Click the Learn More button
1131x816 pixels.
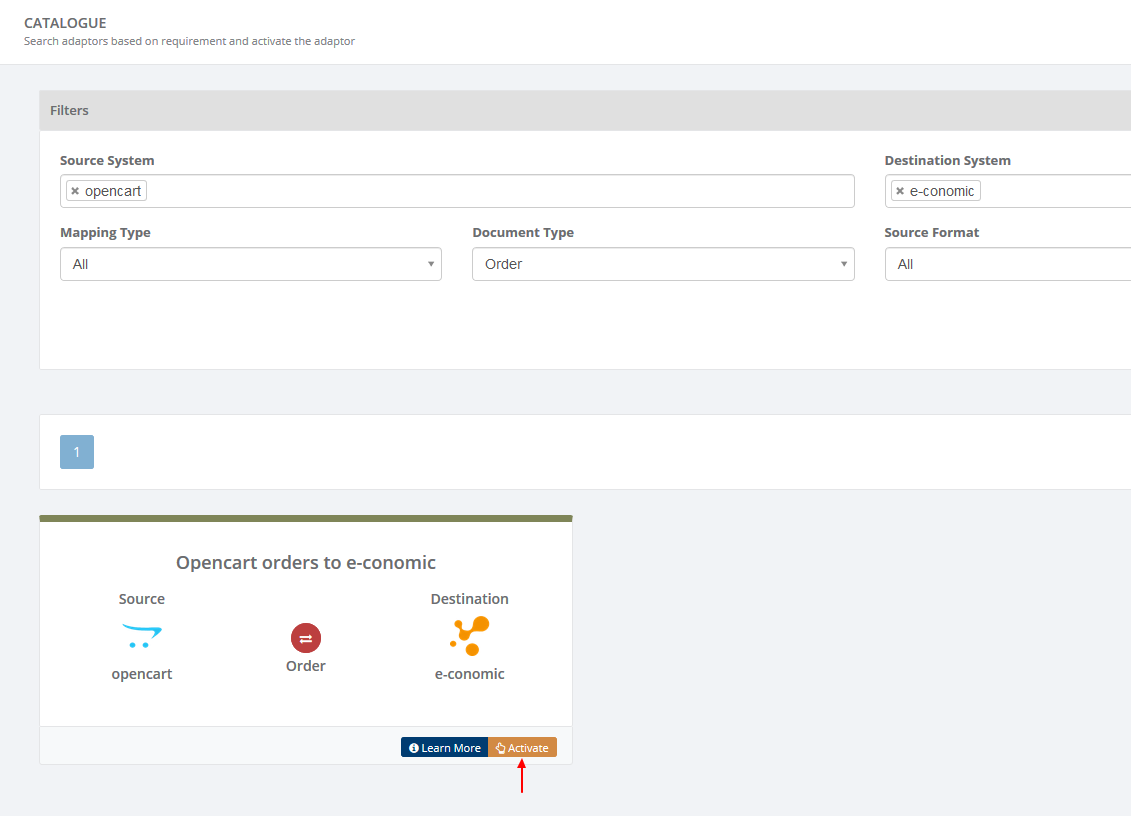pyautogui.click(x=444, y=747)
